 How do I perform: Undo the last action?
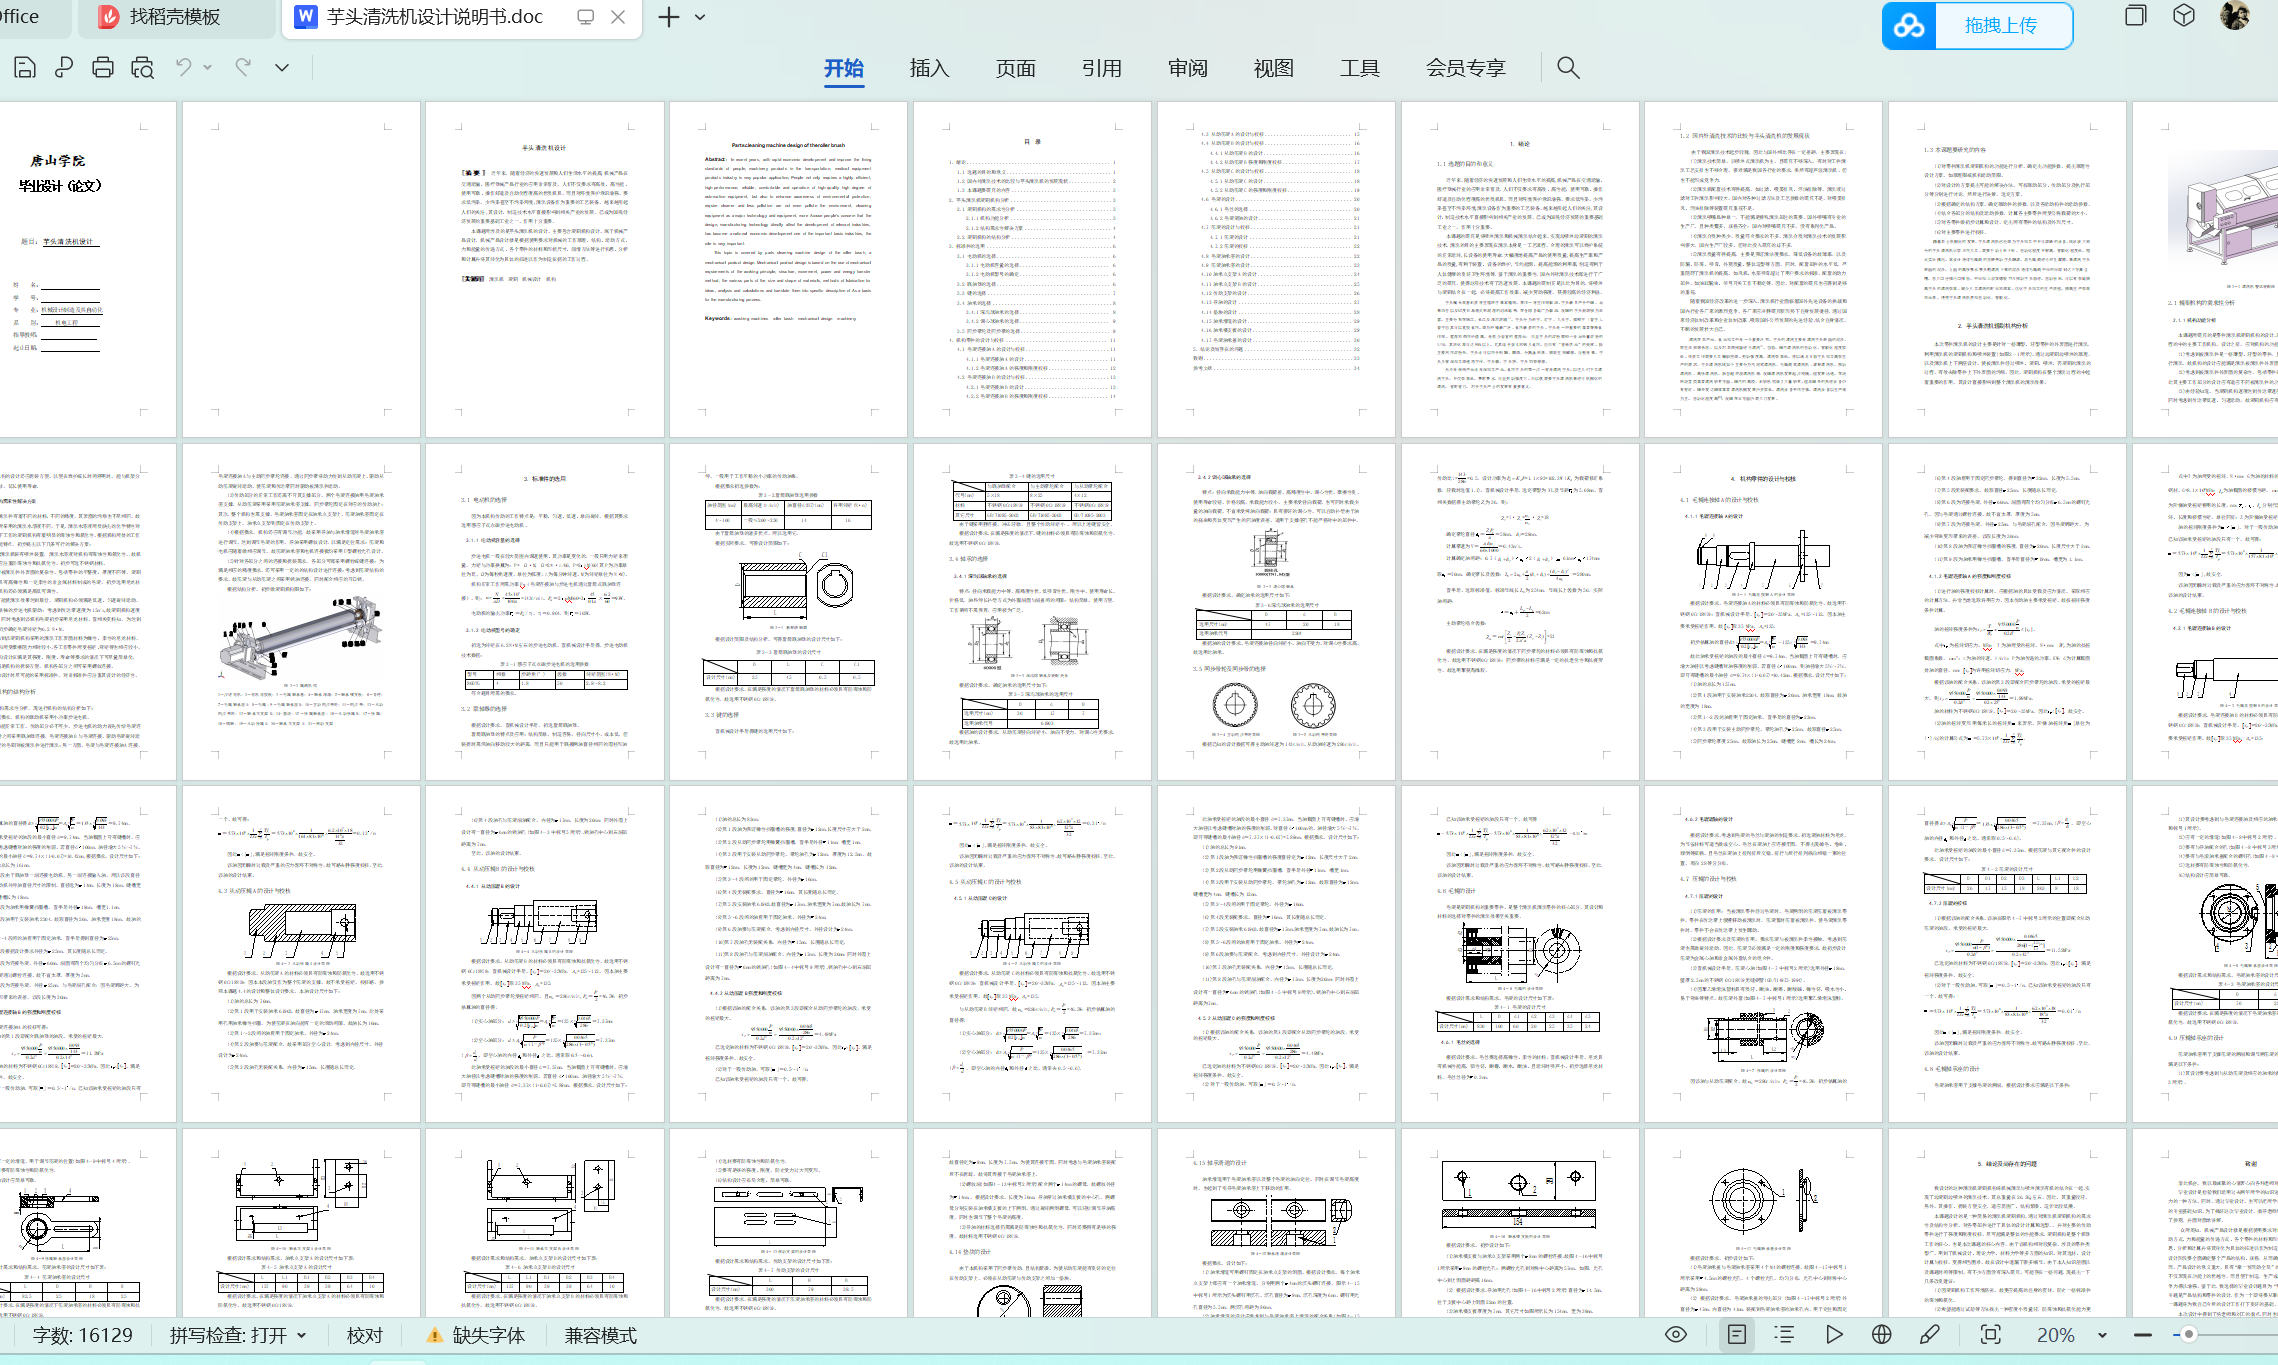coord(183,67)
